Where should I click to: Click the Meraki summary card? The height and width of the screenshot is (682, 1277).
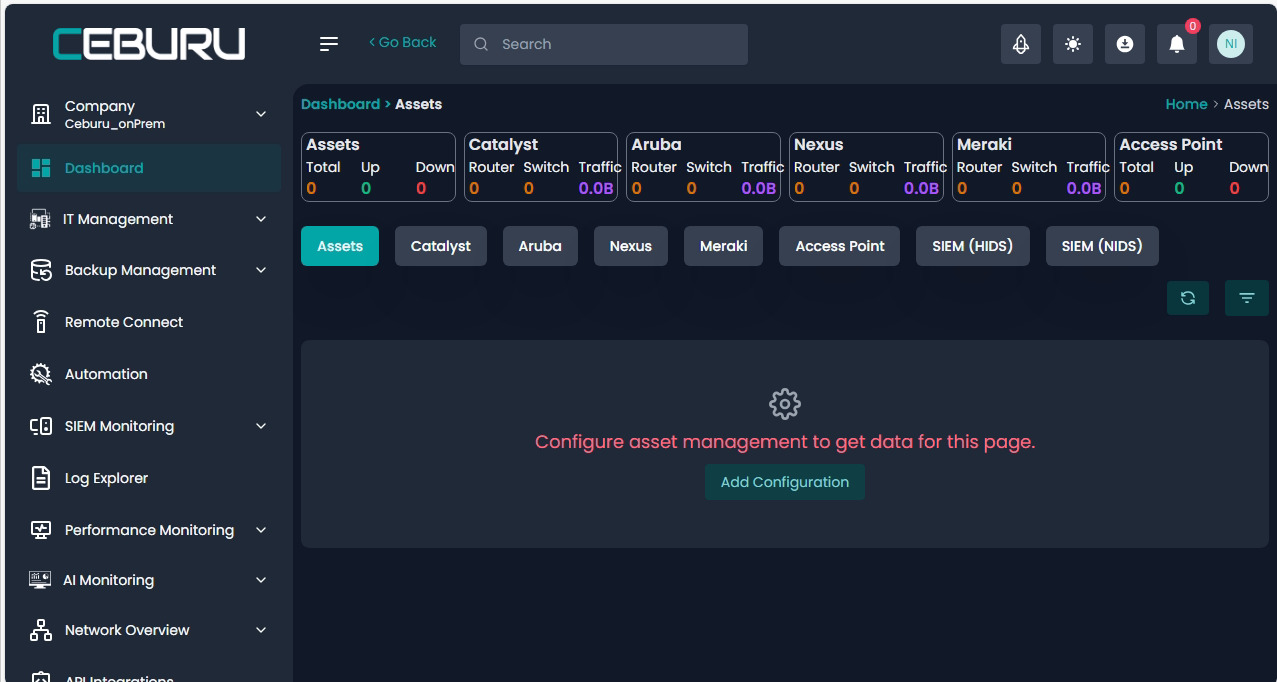(1029, 167)
